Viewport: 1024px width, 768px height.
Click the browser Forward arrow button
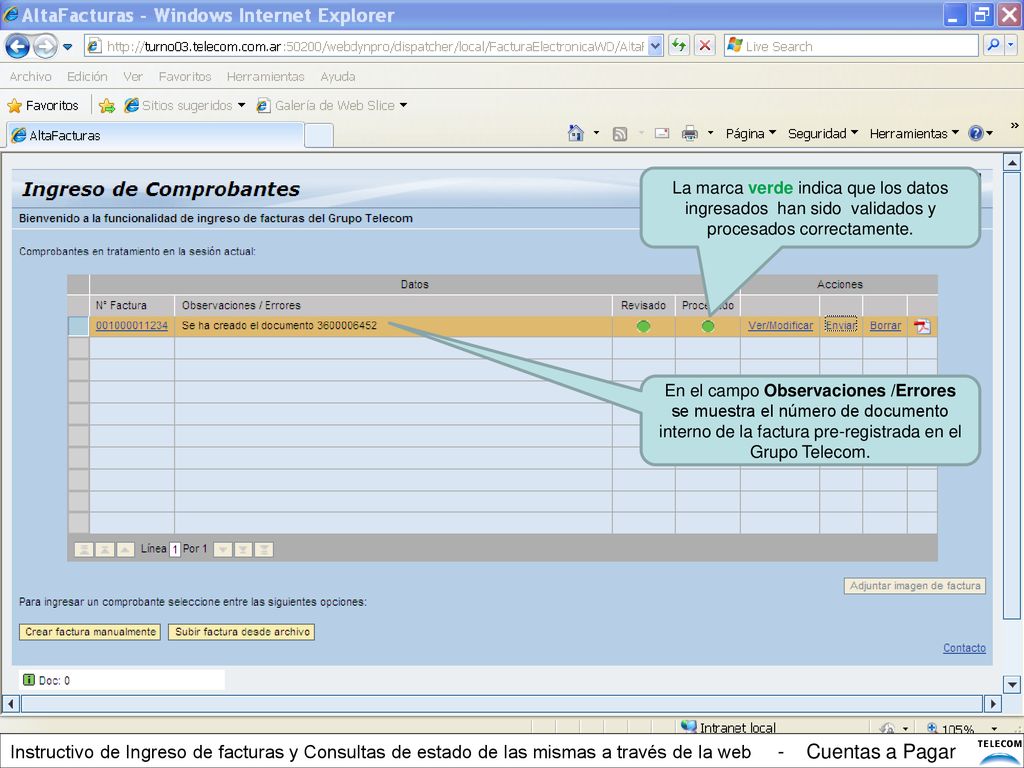pyautogui.click(x=45, y=46)
